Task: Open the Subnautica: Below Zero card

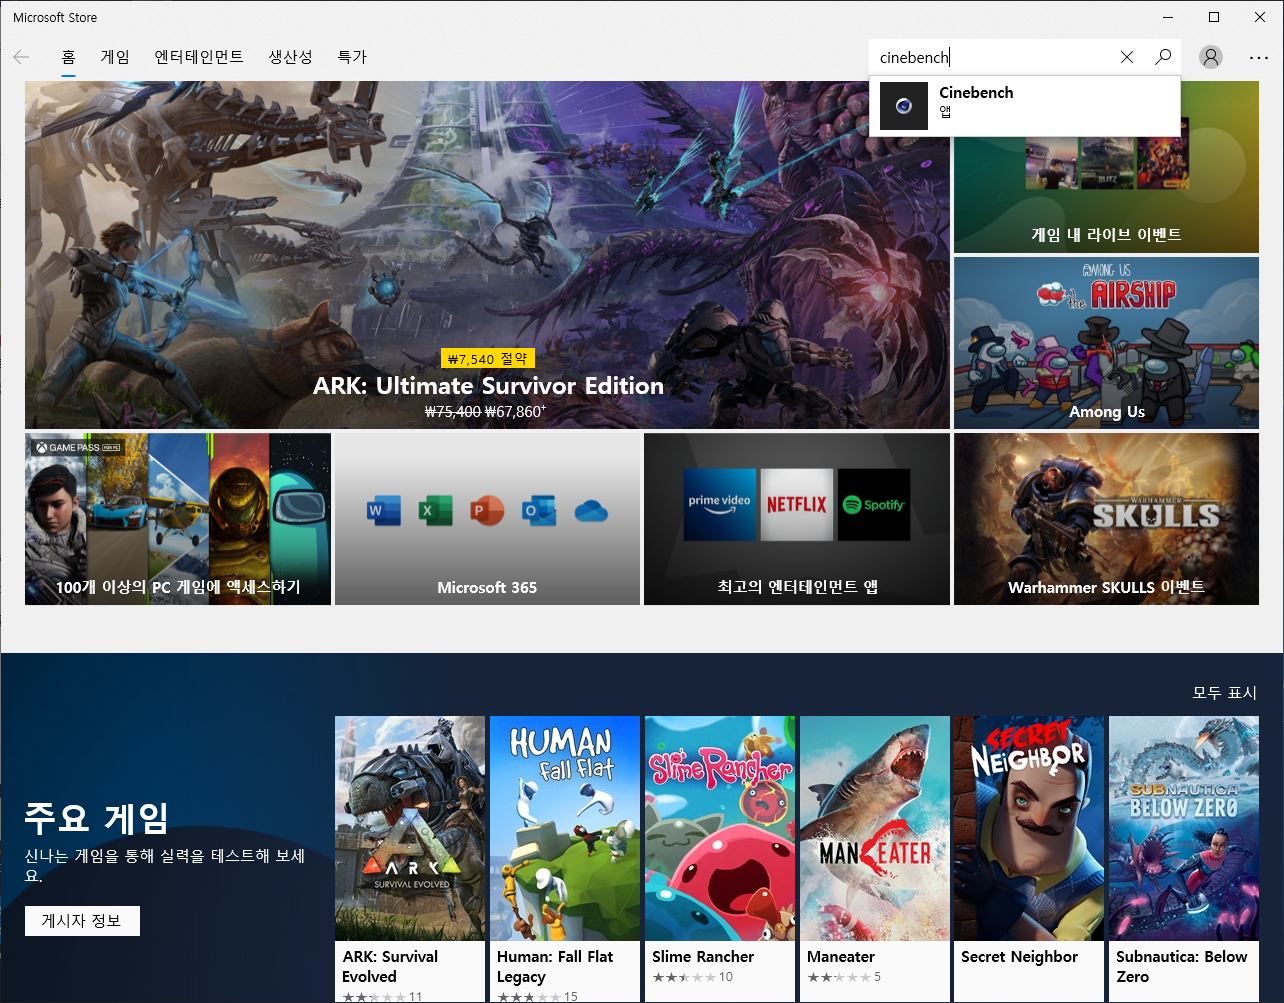Action: point(1184,859)
